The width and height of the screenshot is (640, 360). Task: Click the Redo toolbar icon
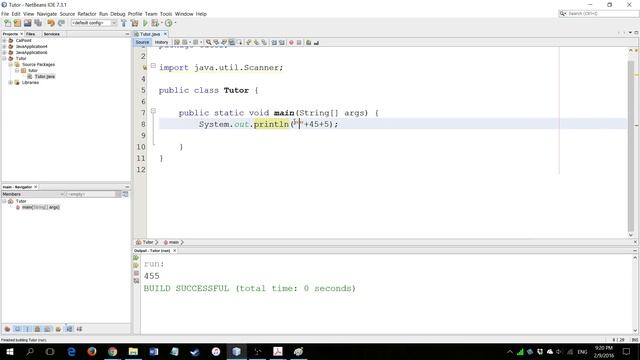61,23
